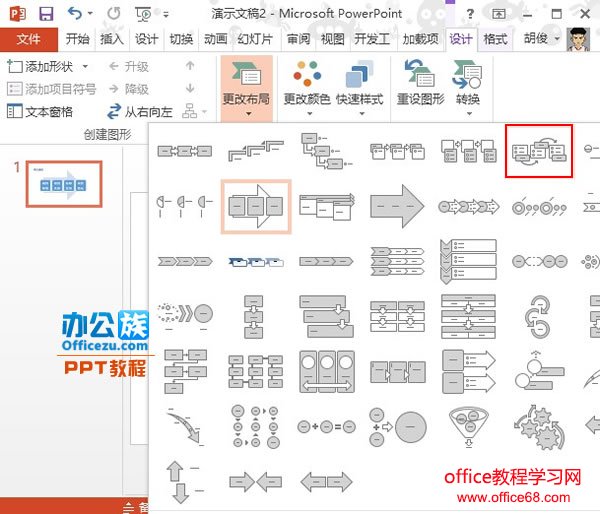This screenshot has height=514, width=600.
Task: Click the Redo/Repeat icon
Action: click(114, 14)
